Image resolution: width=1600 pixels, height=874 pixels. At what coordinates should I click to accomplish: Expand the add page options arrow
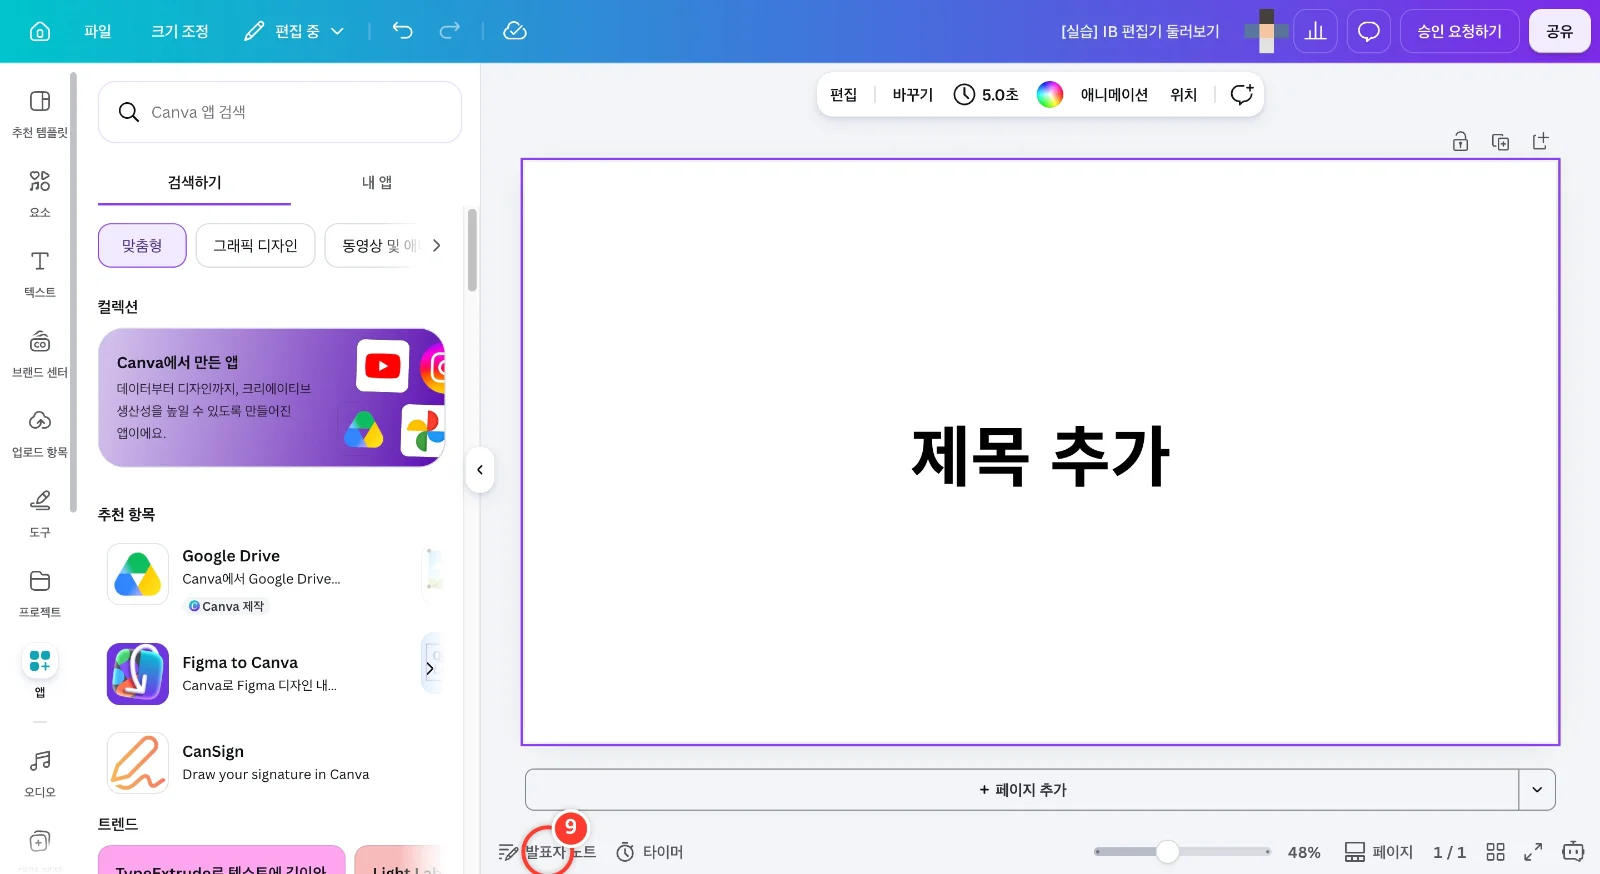pyautogui.click(x=1537, y=790)
